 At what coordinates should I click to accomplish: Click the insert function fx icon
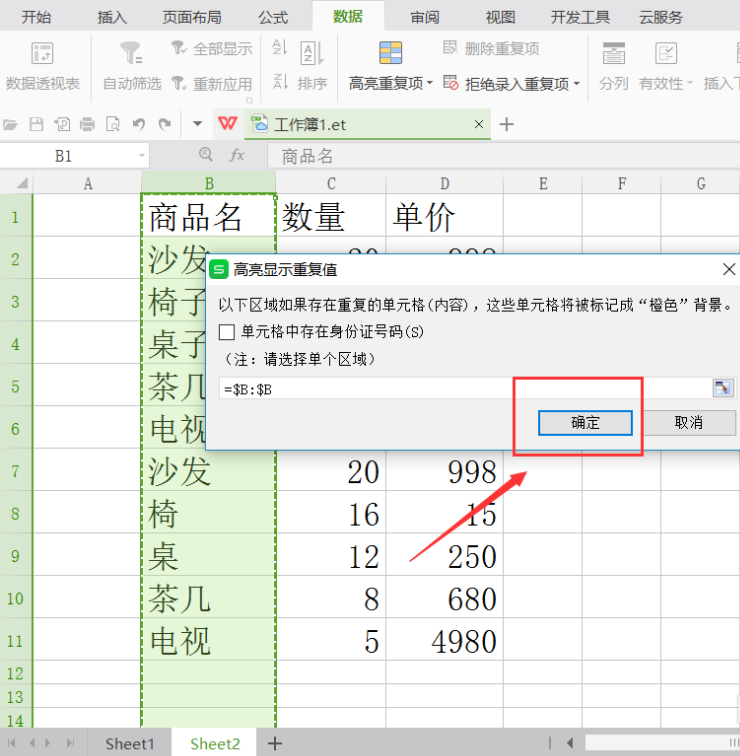point(237,155)
